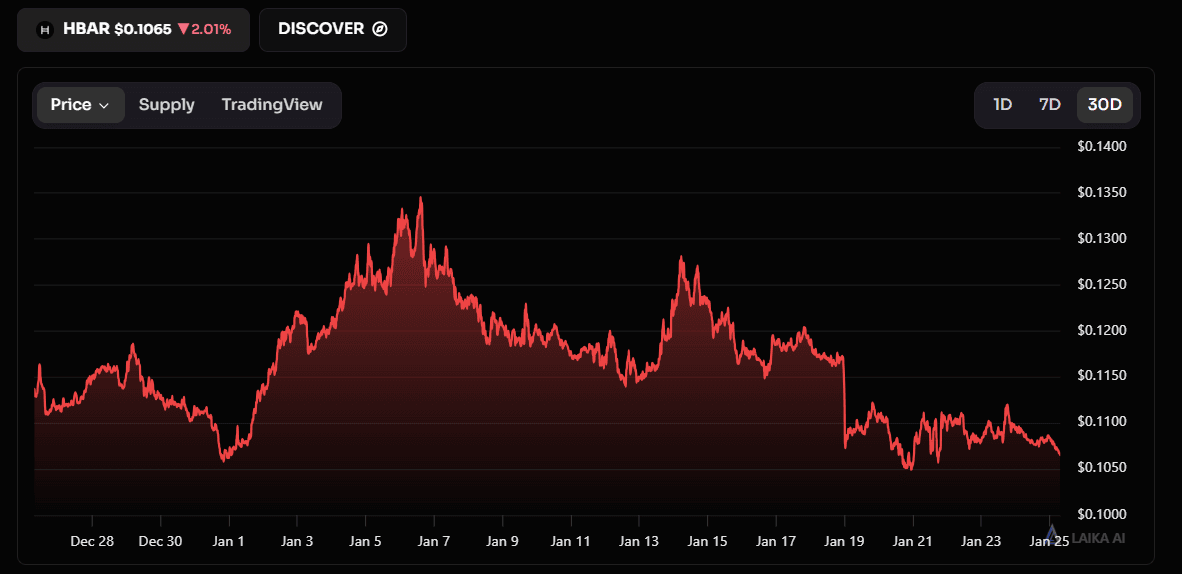The image size is (1182, 574).
Task: Click the Dec 28 date label
Action: tap(92, 542)
